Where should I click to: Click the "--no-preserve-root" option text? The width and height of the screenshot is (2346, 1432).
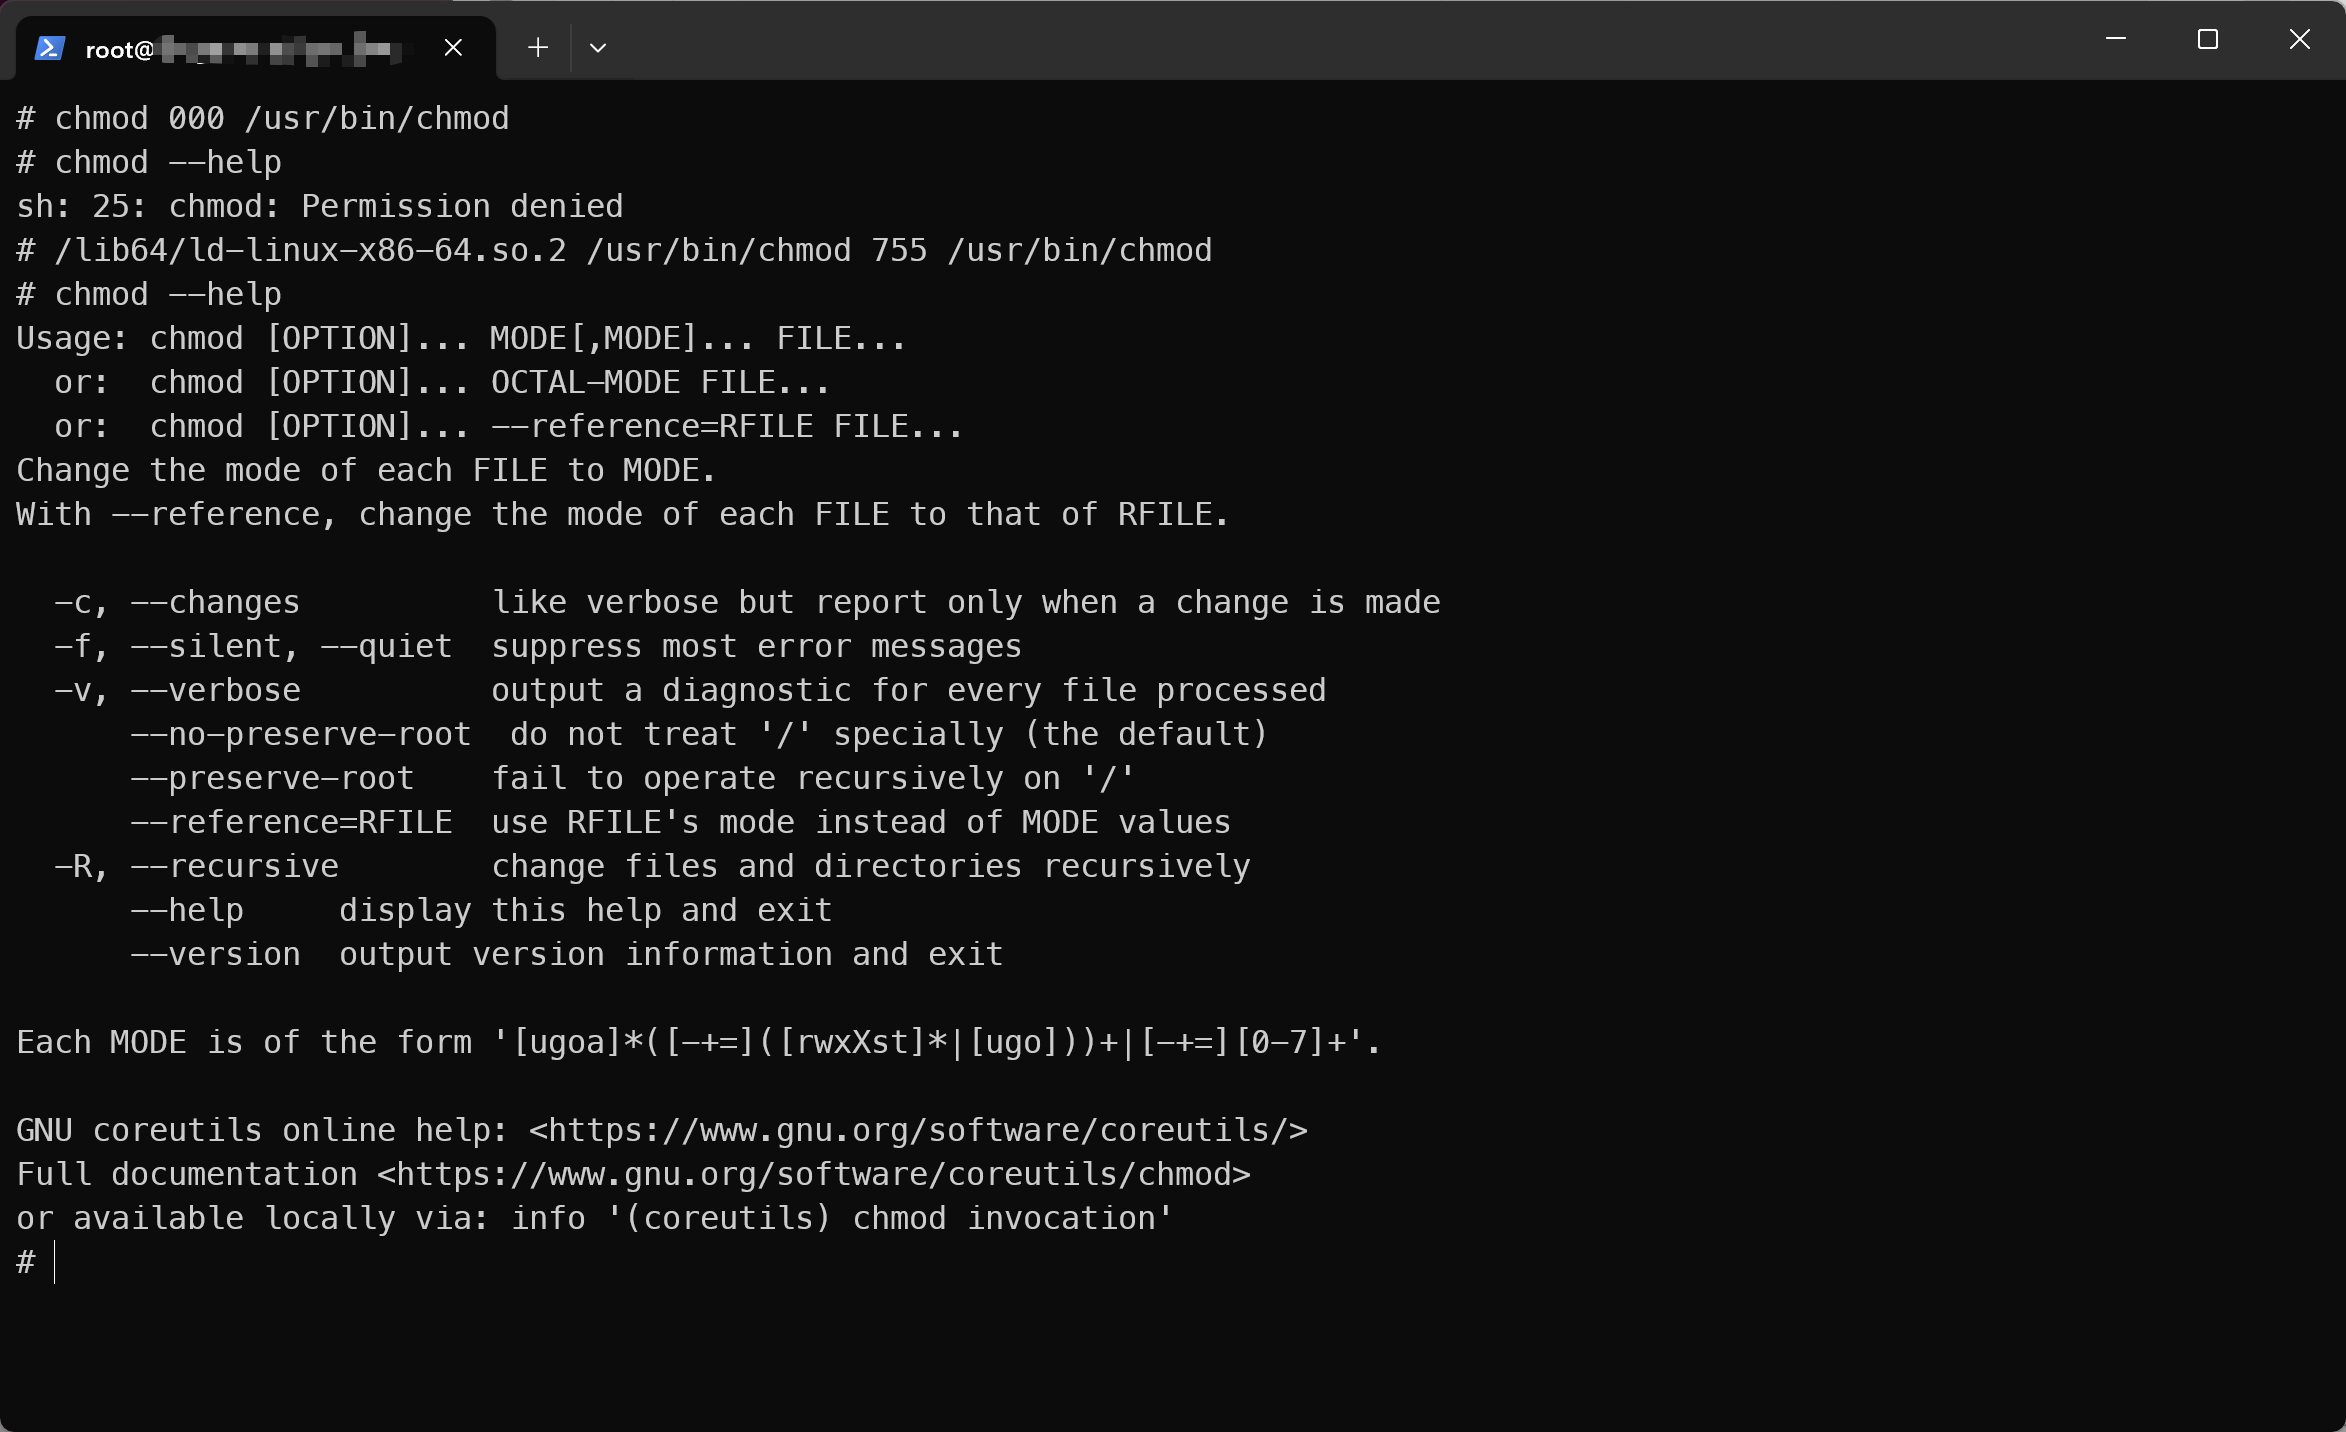[x=300, y=735]
